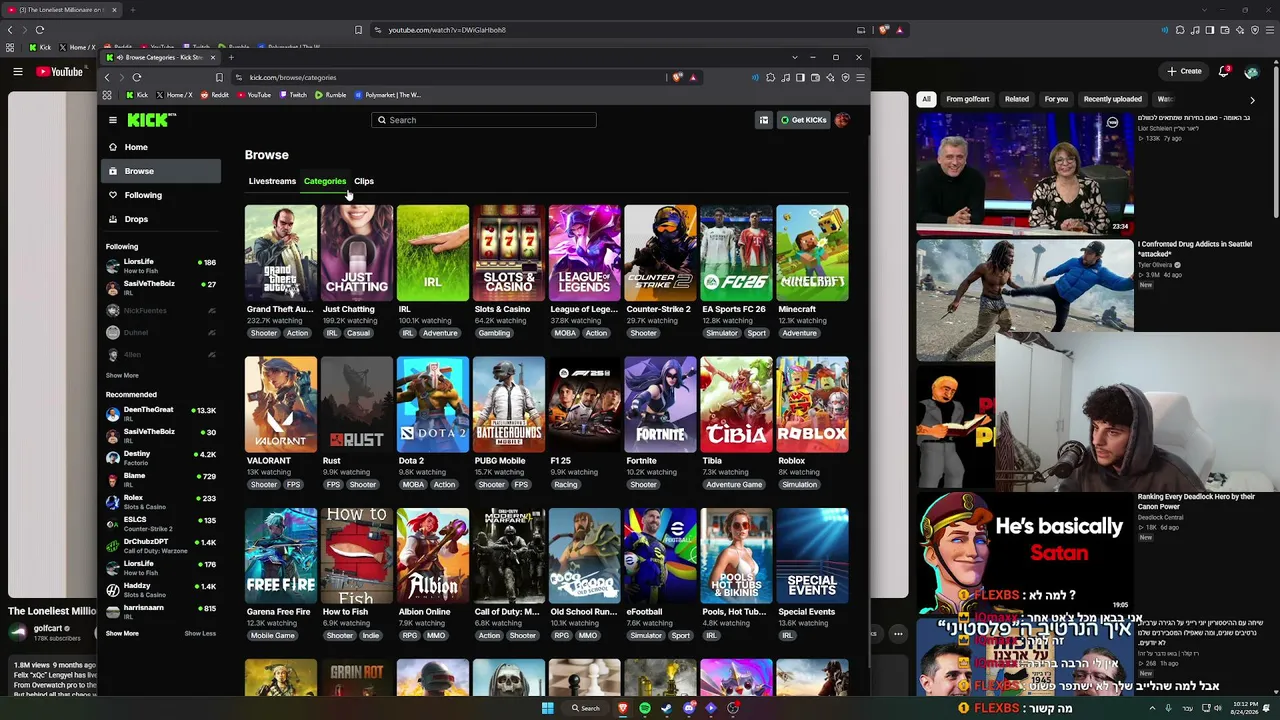This screenshot has height=720, width=1280.
Task: Open the VALORANT category thumbnail
Action: tap(281, 404)
